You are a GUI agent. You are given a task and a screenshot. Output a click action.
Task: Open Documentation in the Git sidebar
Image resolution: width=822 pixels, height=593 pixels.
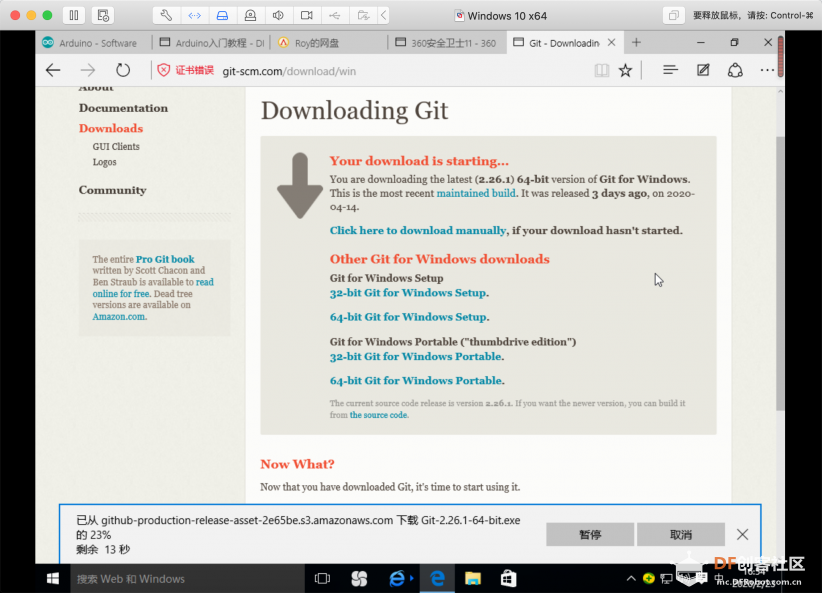[123, 108]
